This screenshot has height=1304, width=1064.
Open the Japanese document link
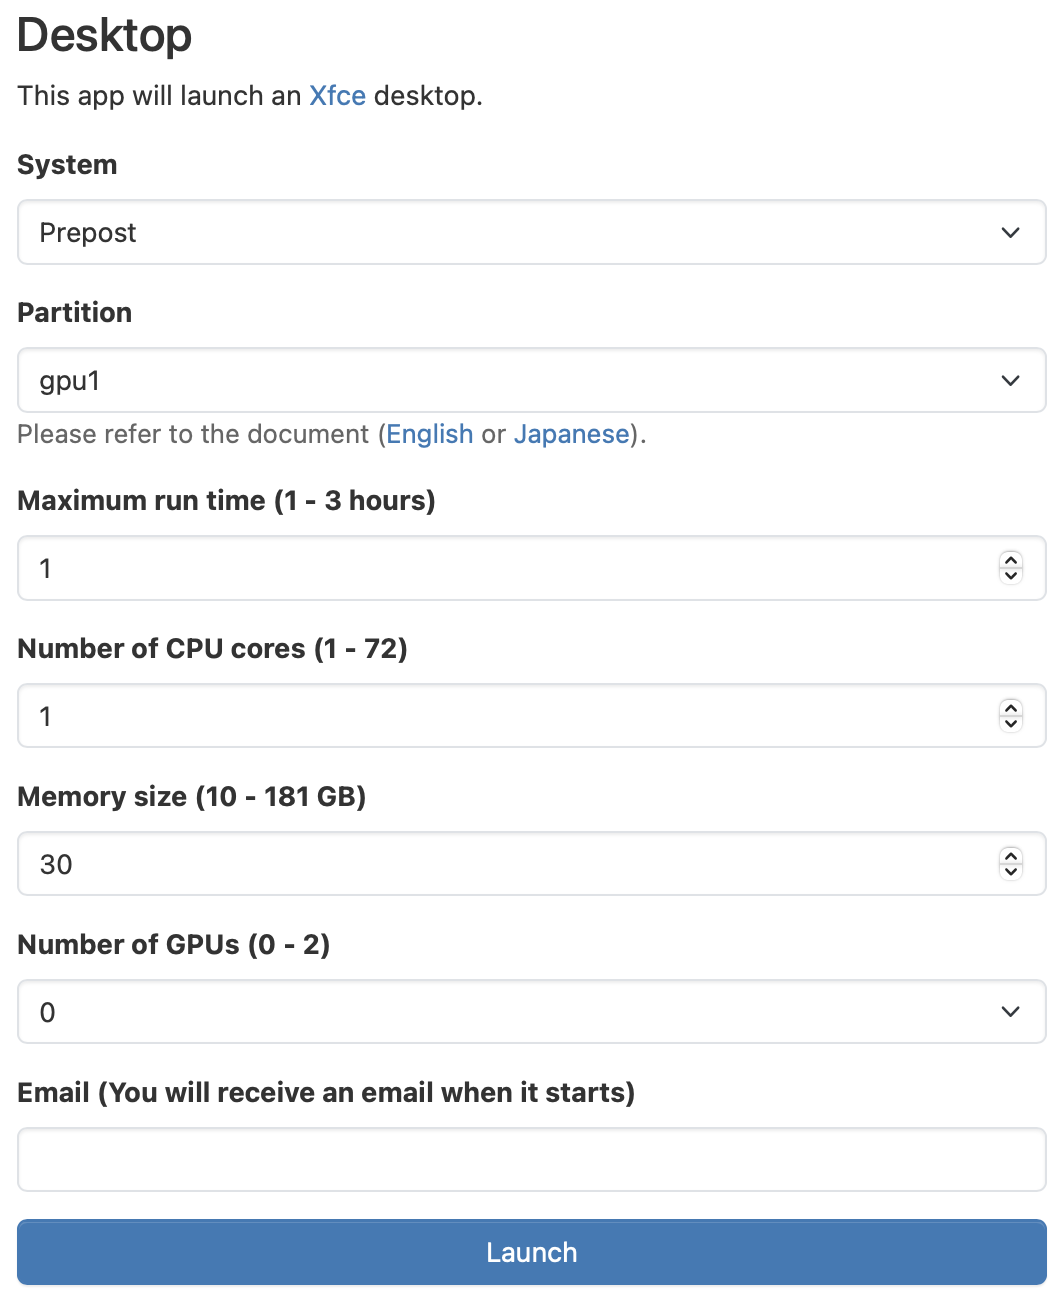572,434
